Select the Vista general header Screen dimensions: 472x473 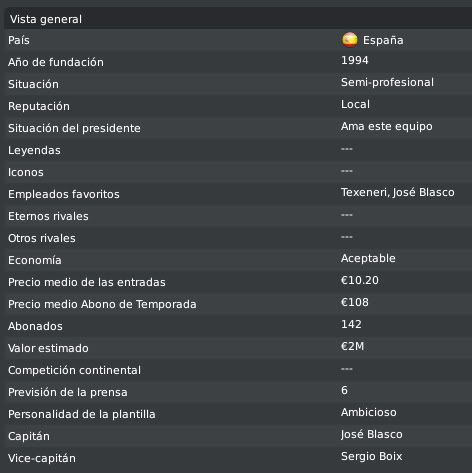[238, 18]
